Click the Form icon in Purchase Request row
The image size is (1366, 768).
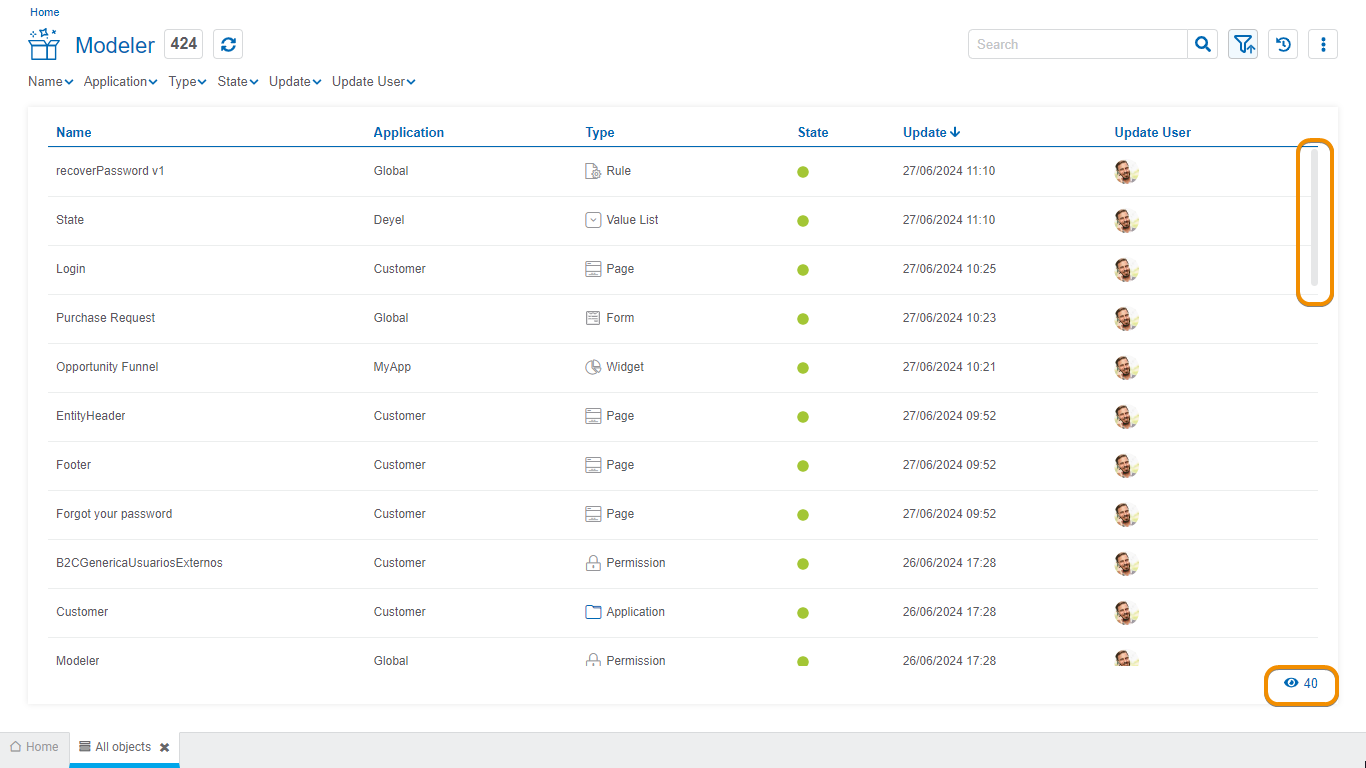click(x=593, y=318)
